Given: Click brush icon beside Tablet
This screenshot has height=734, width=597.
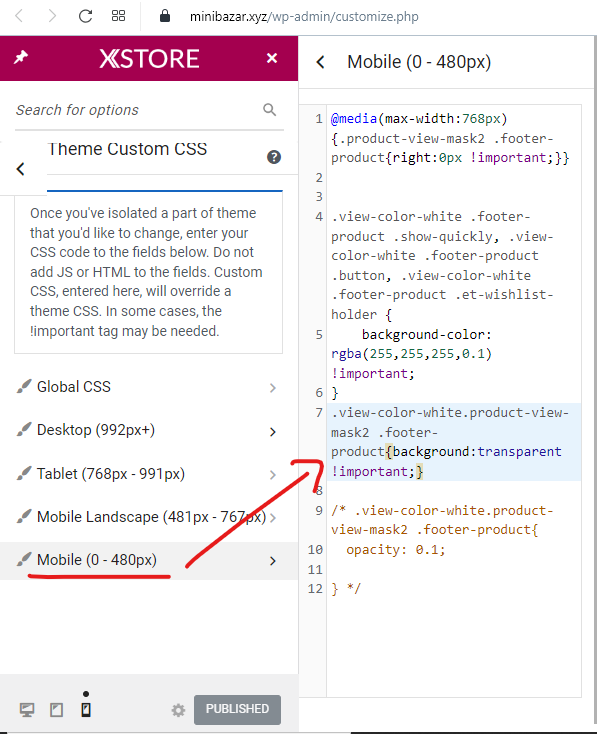Looking at the screenshot, I should click(x=23, y=473).
